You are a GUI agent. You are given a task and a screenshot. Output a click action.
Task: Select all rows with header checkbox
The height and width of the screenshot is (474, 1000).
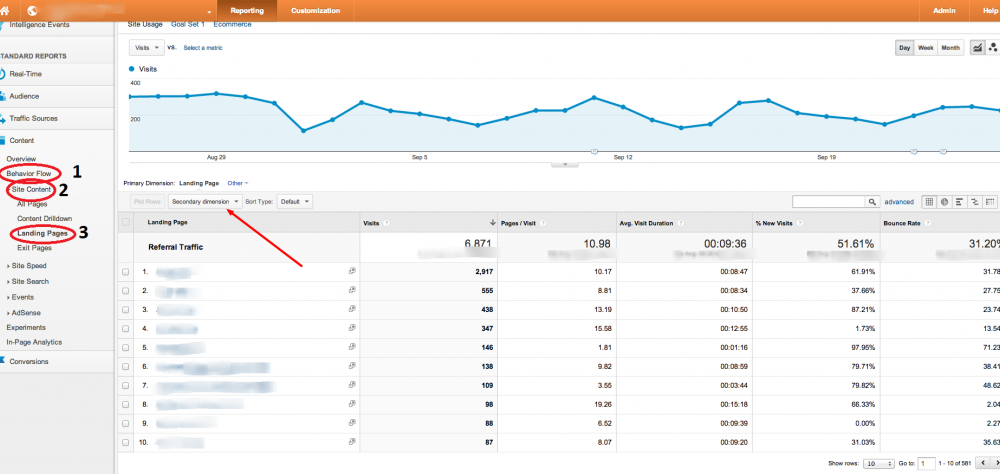click(125, 222)
